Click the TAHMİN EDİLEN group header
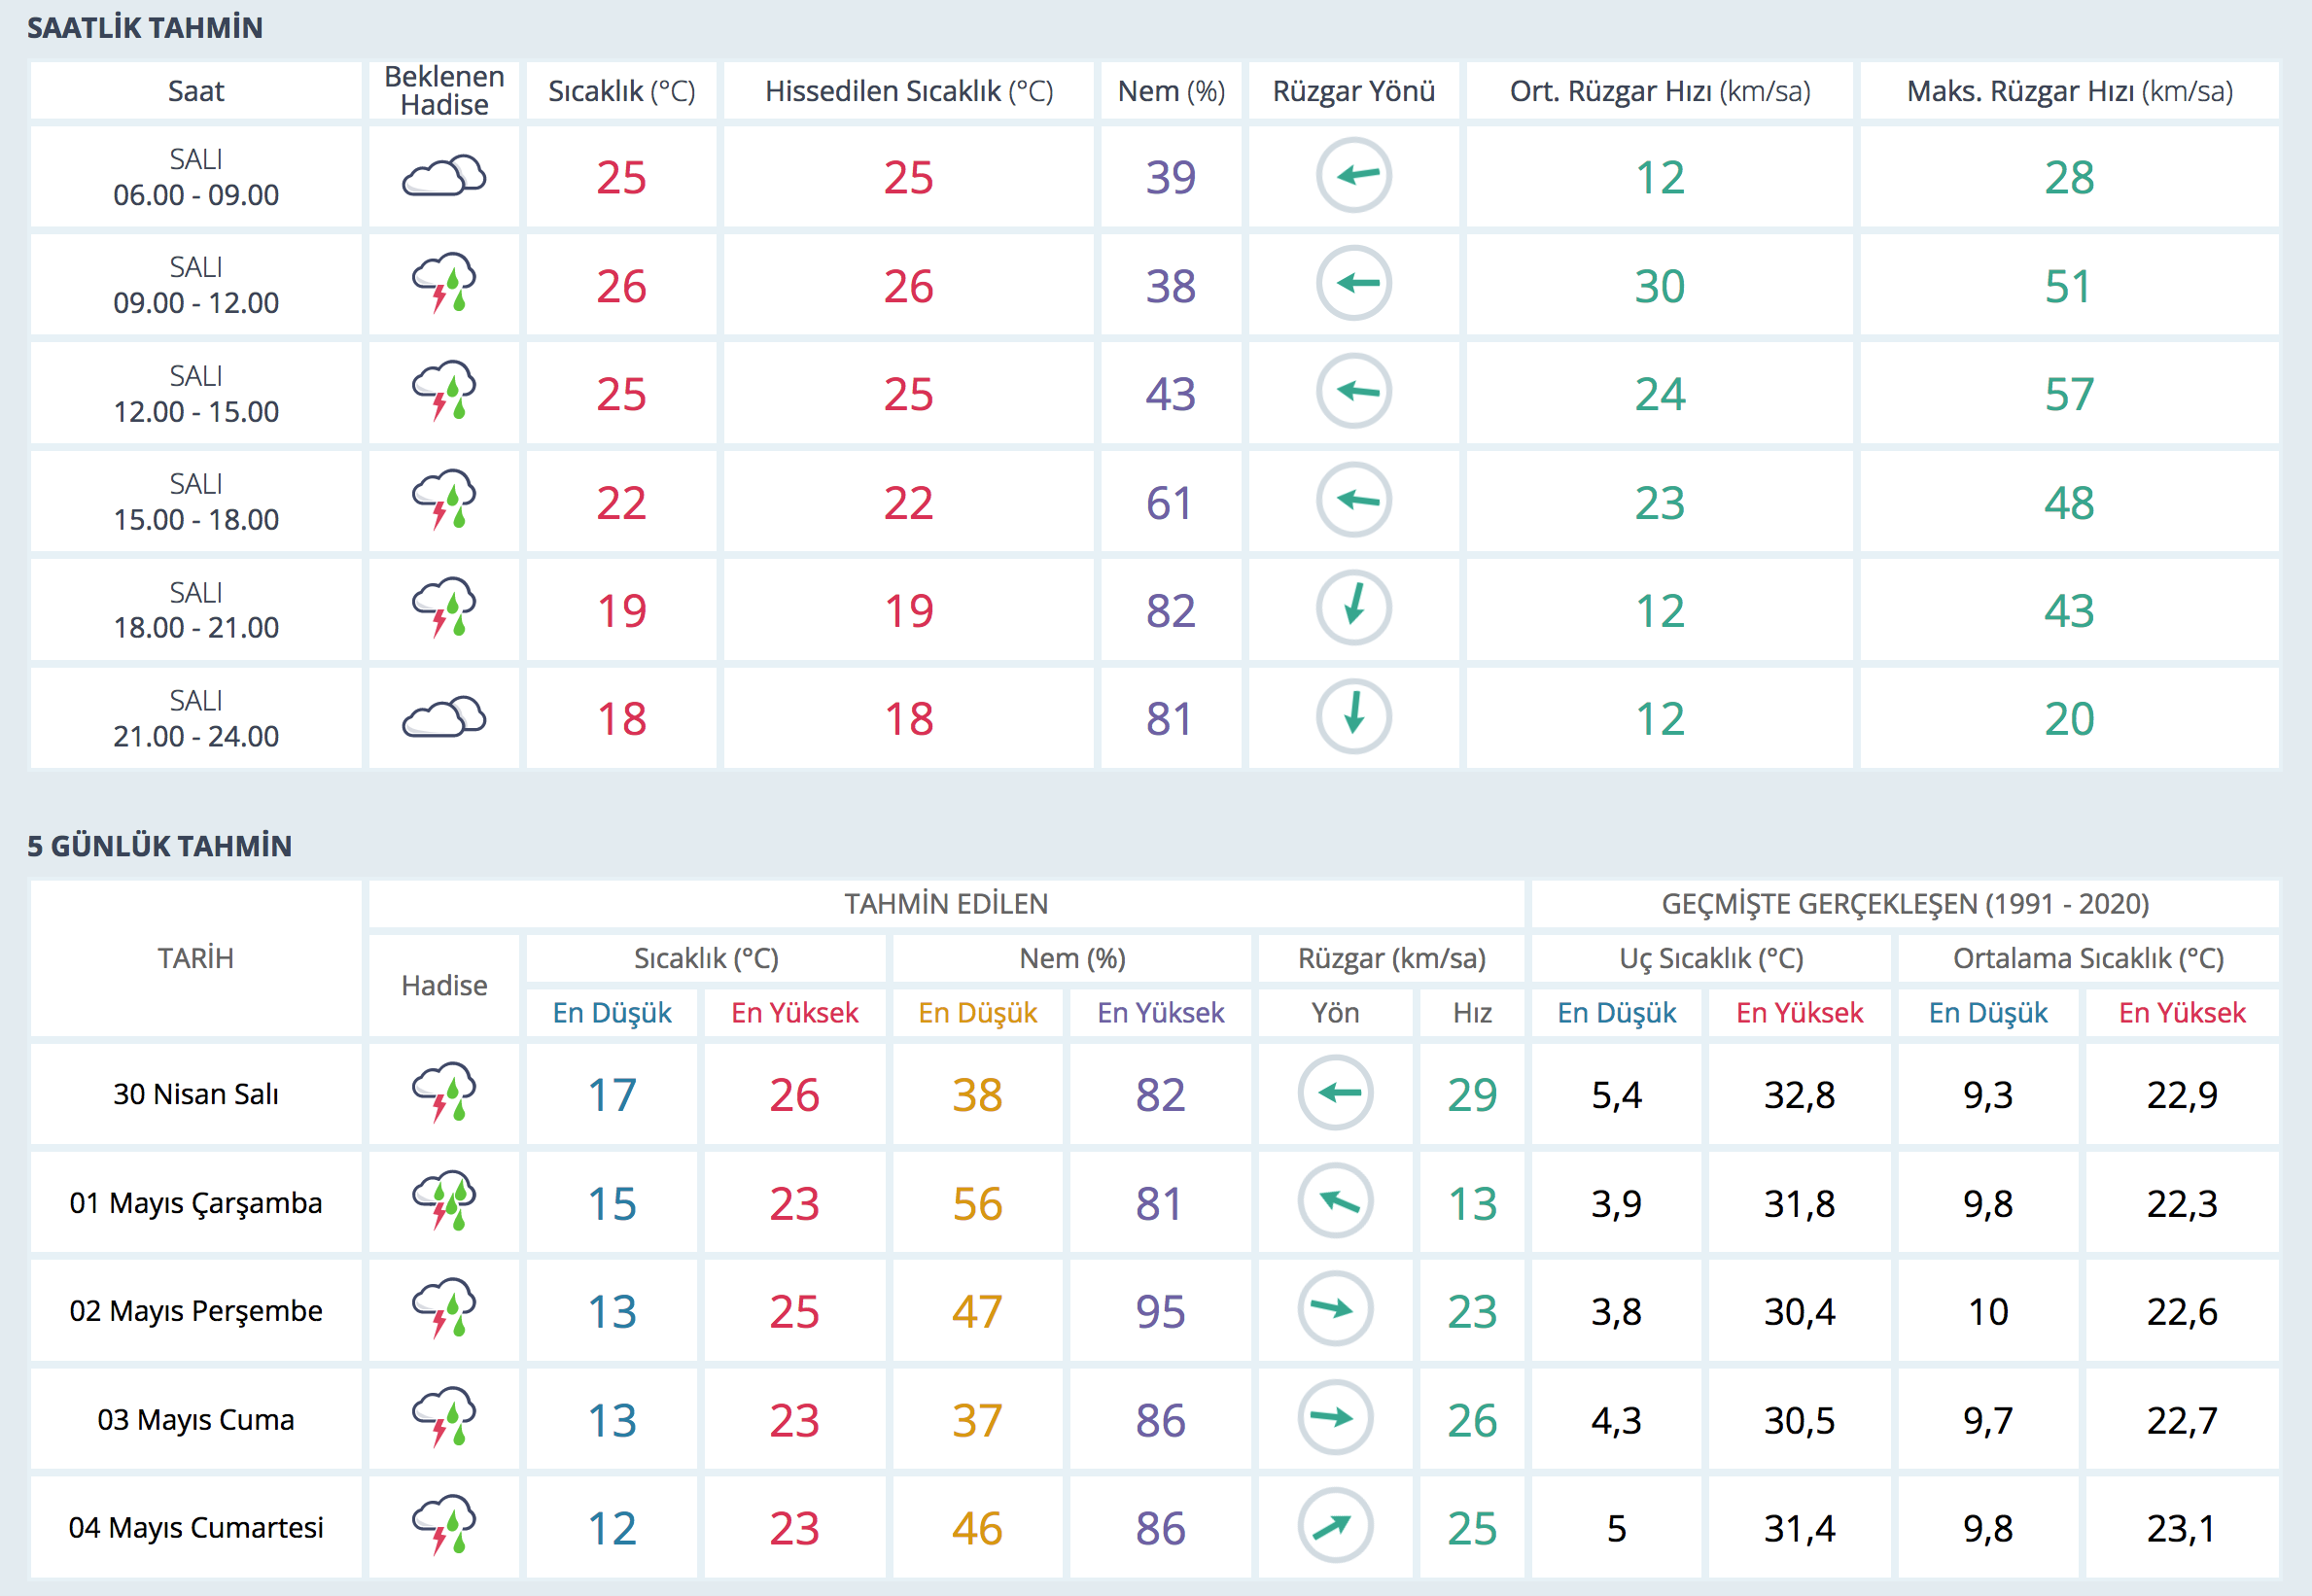2312x1596 pixels. (946, 904)
